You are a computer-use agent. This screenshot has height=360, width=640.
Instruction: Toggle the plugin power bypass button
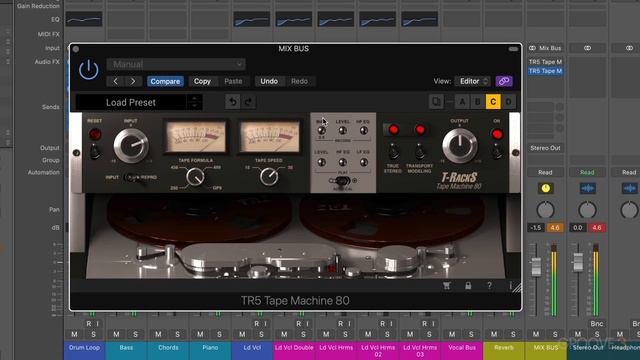coord(89,70)
